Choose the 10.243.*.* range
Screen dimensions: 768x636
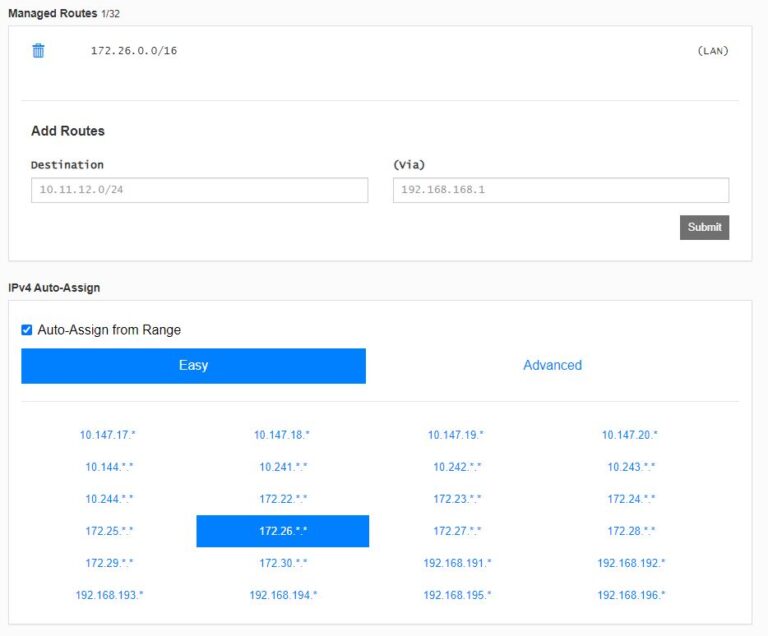631,467
